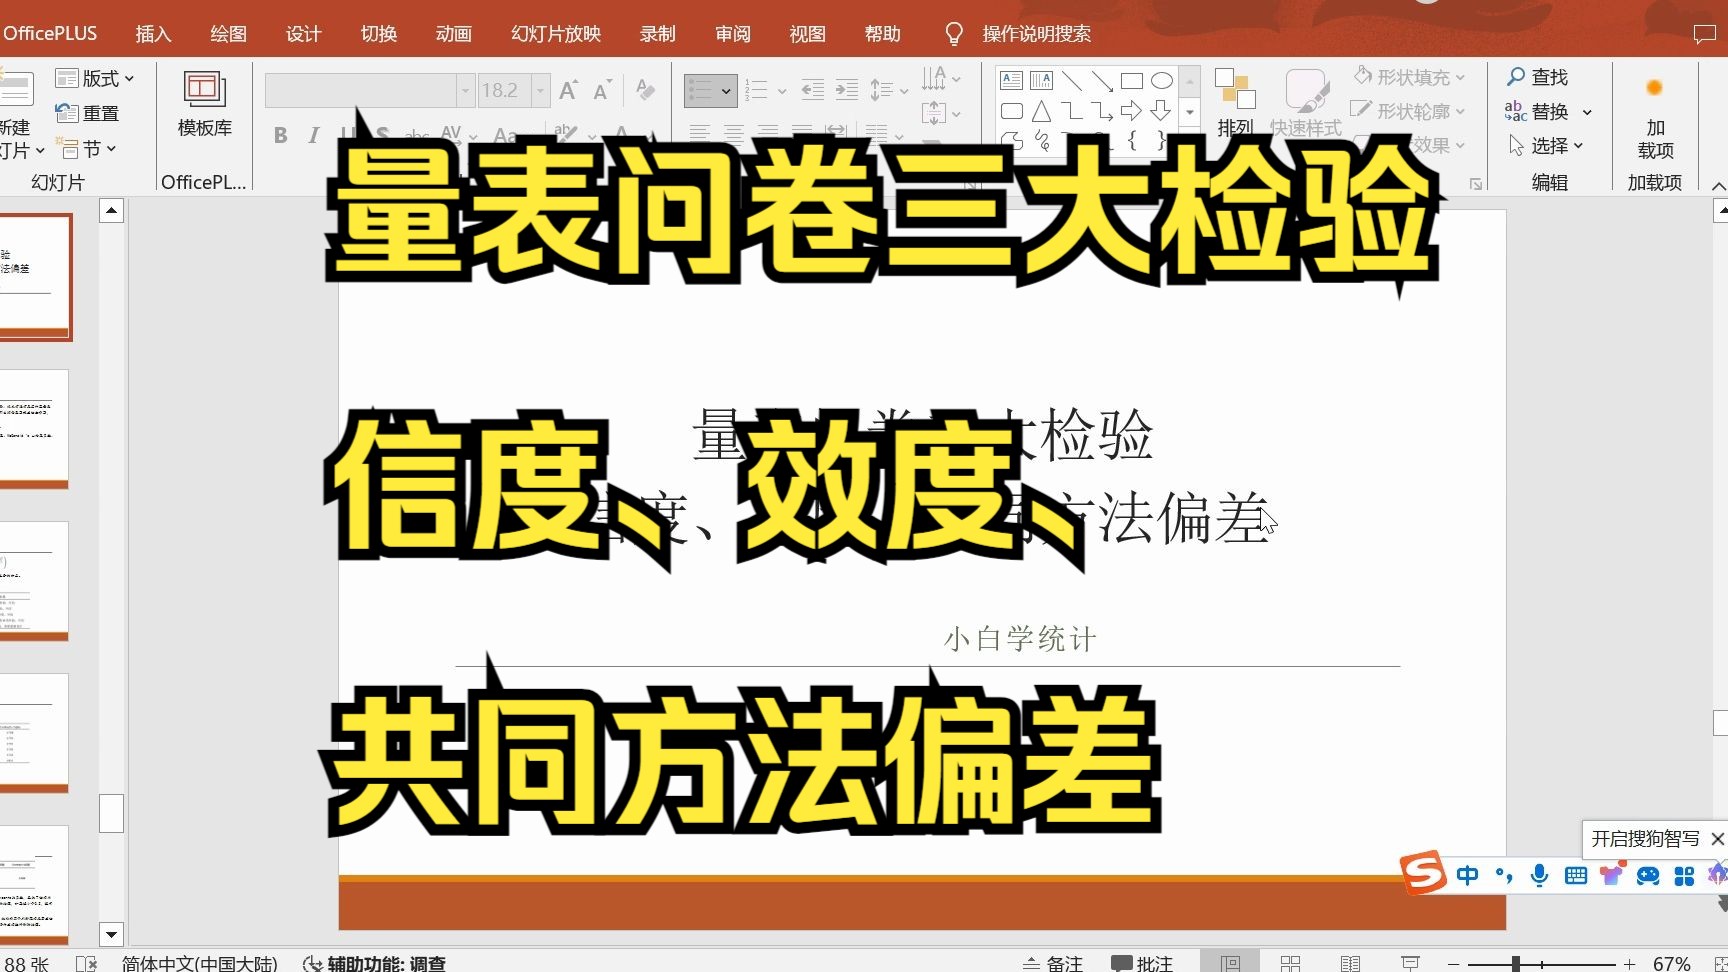Select the arrow line shape
Screen dimensions: 1728x972
[1102, 81]
